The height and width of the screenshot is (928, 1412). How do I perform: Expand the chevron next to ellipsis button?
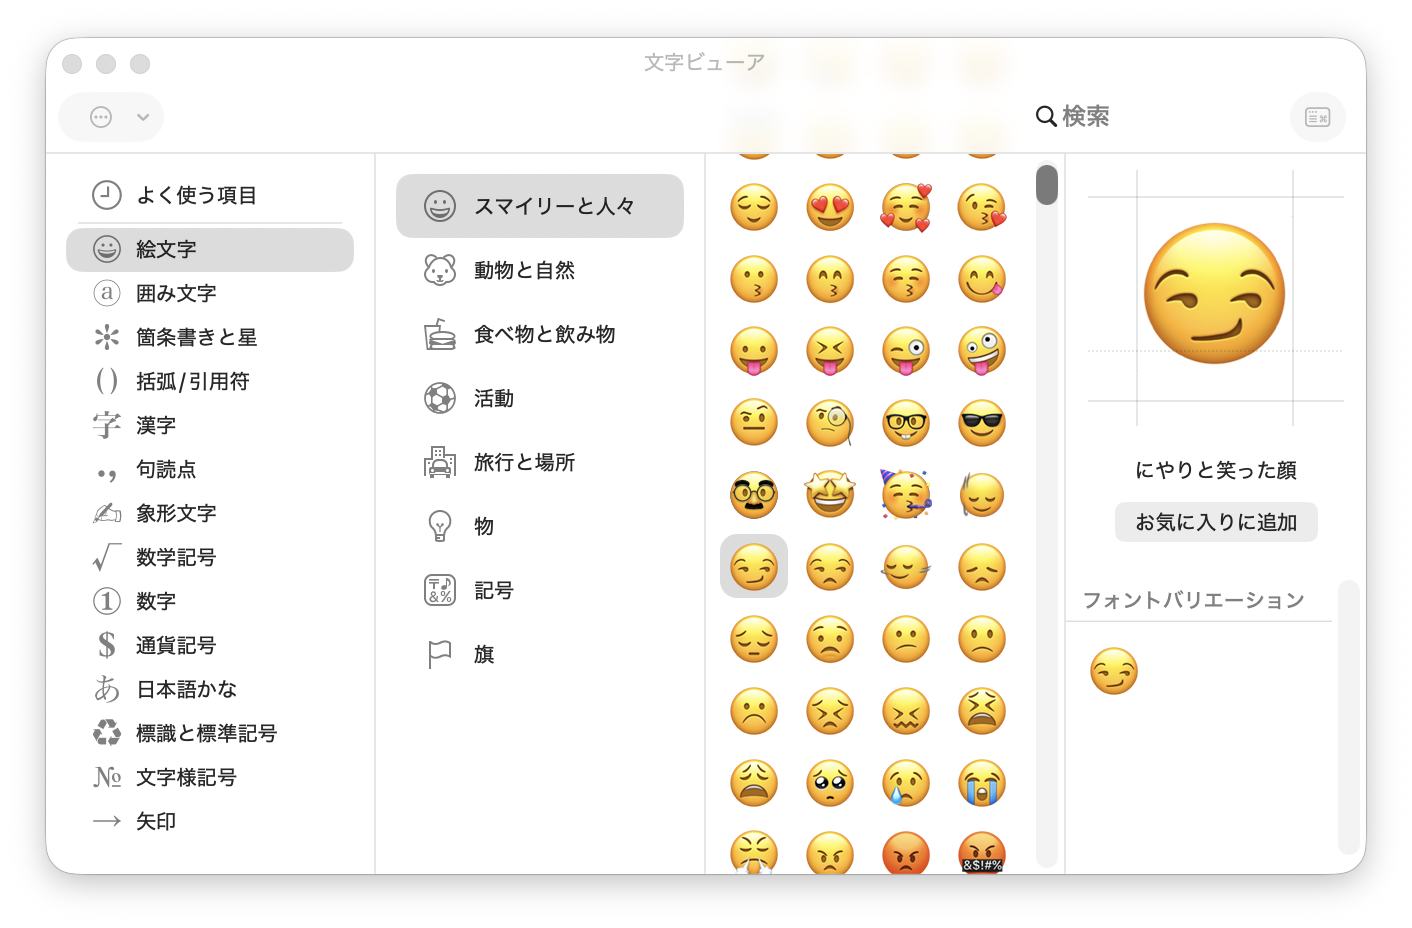click(143, 117)
